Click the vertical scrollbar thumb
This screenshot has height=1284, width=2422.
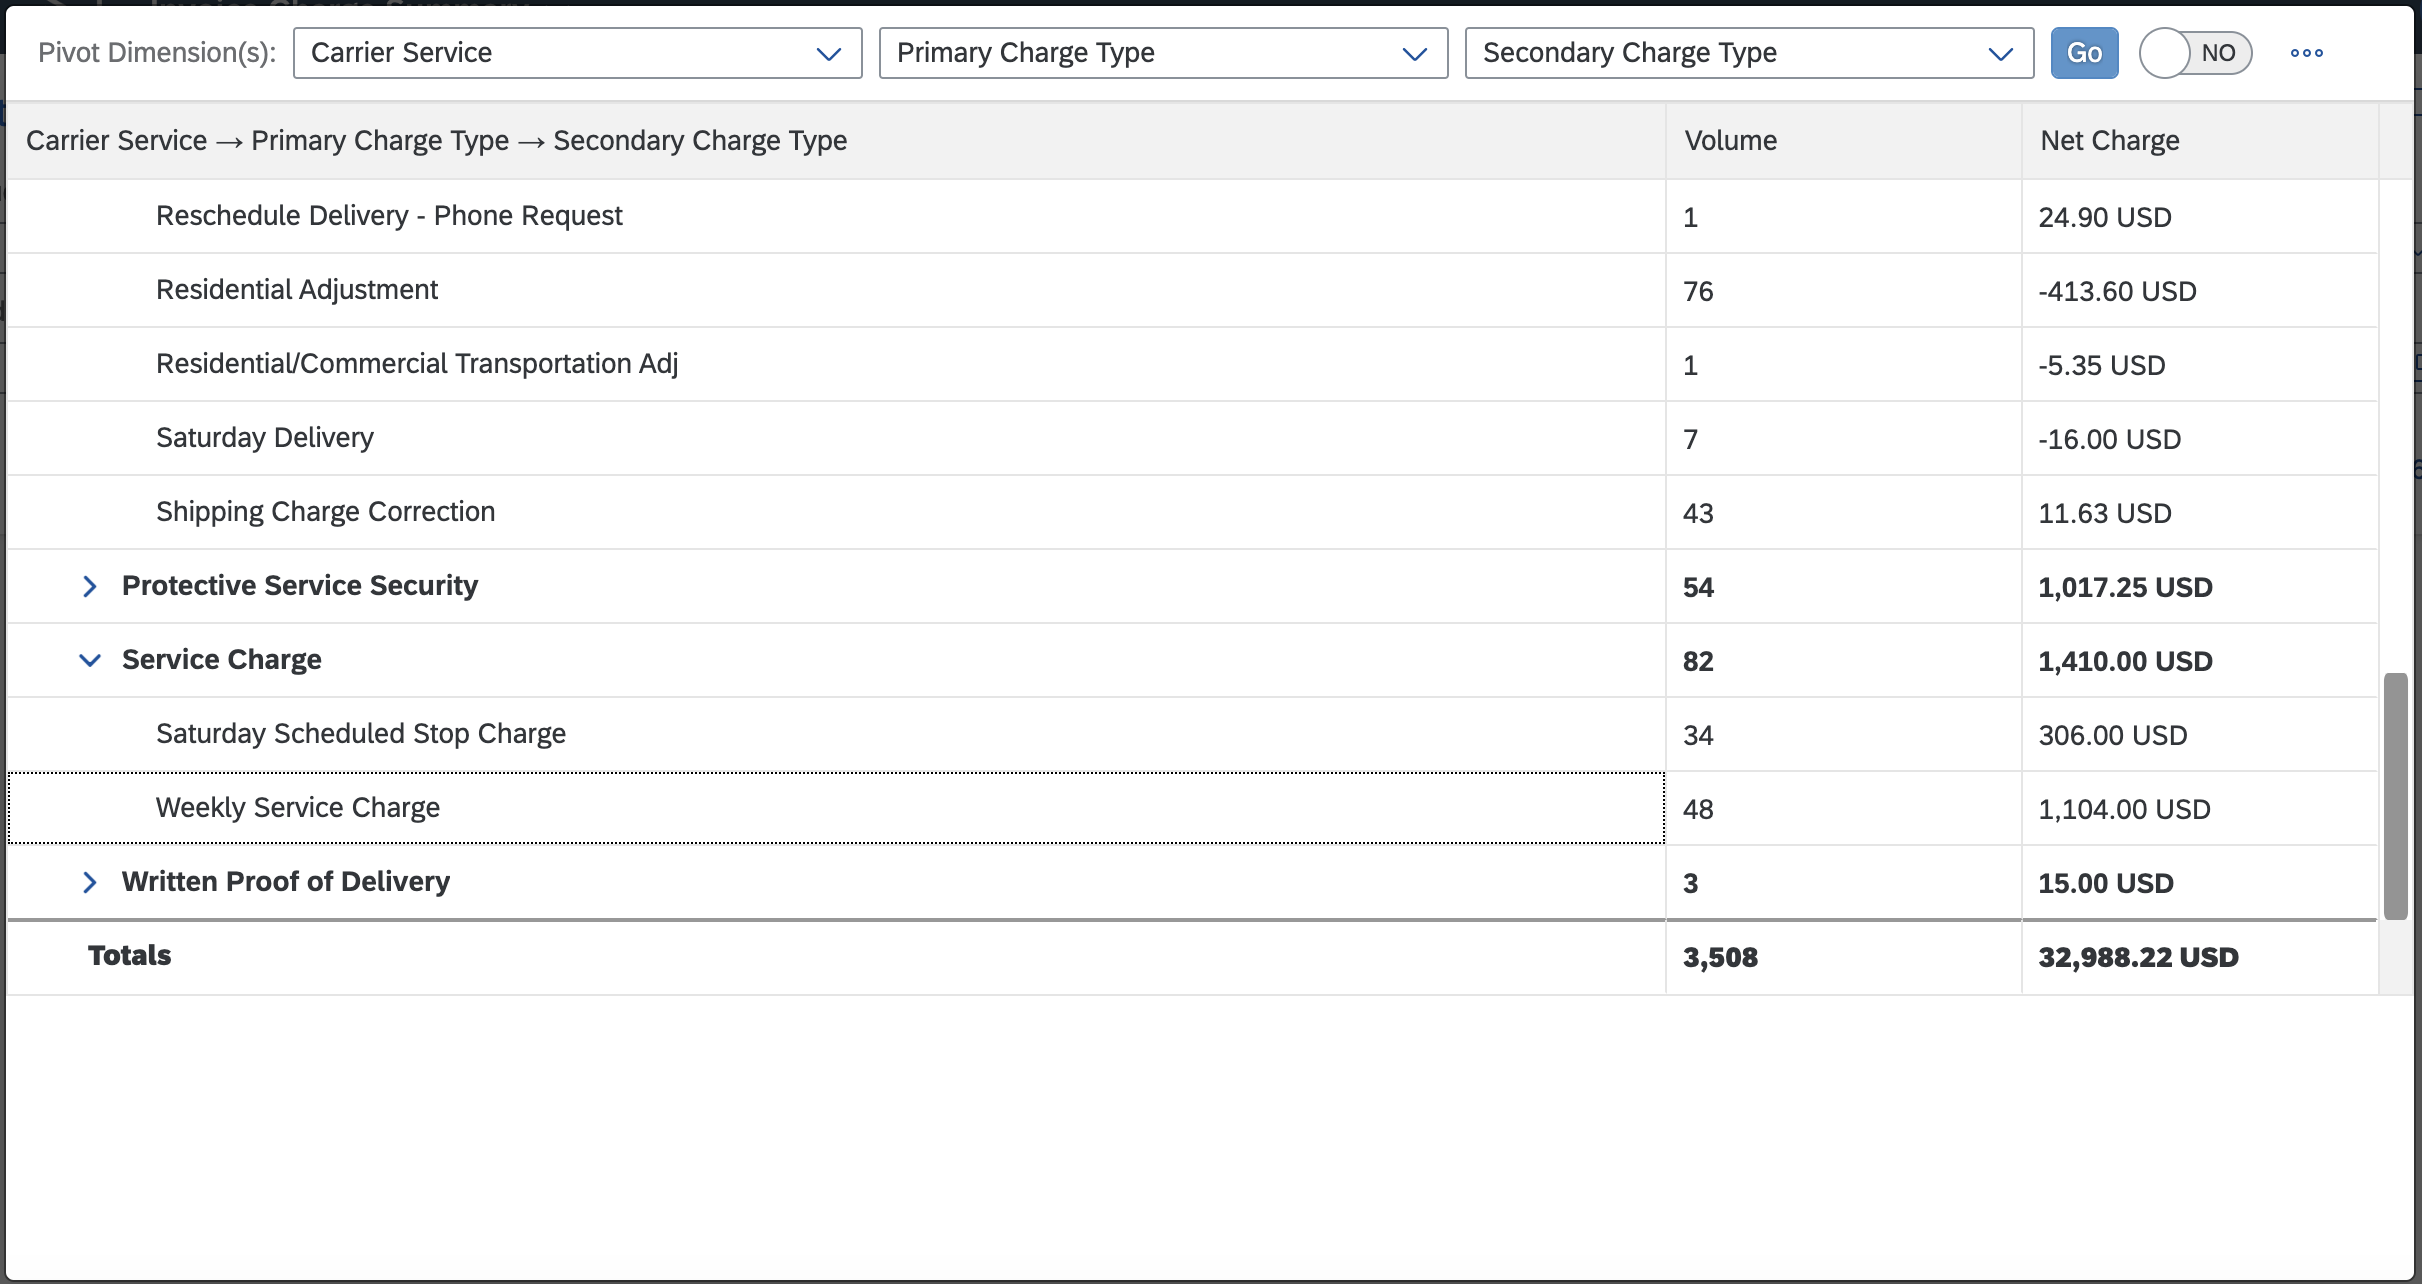tap(2395, 796)
